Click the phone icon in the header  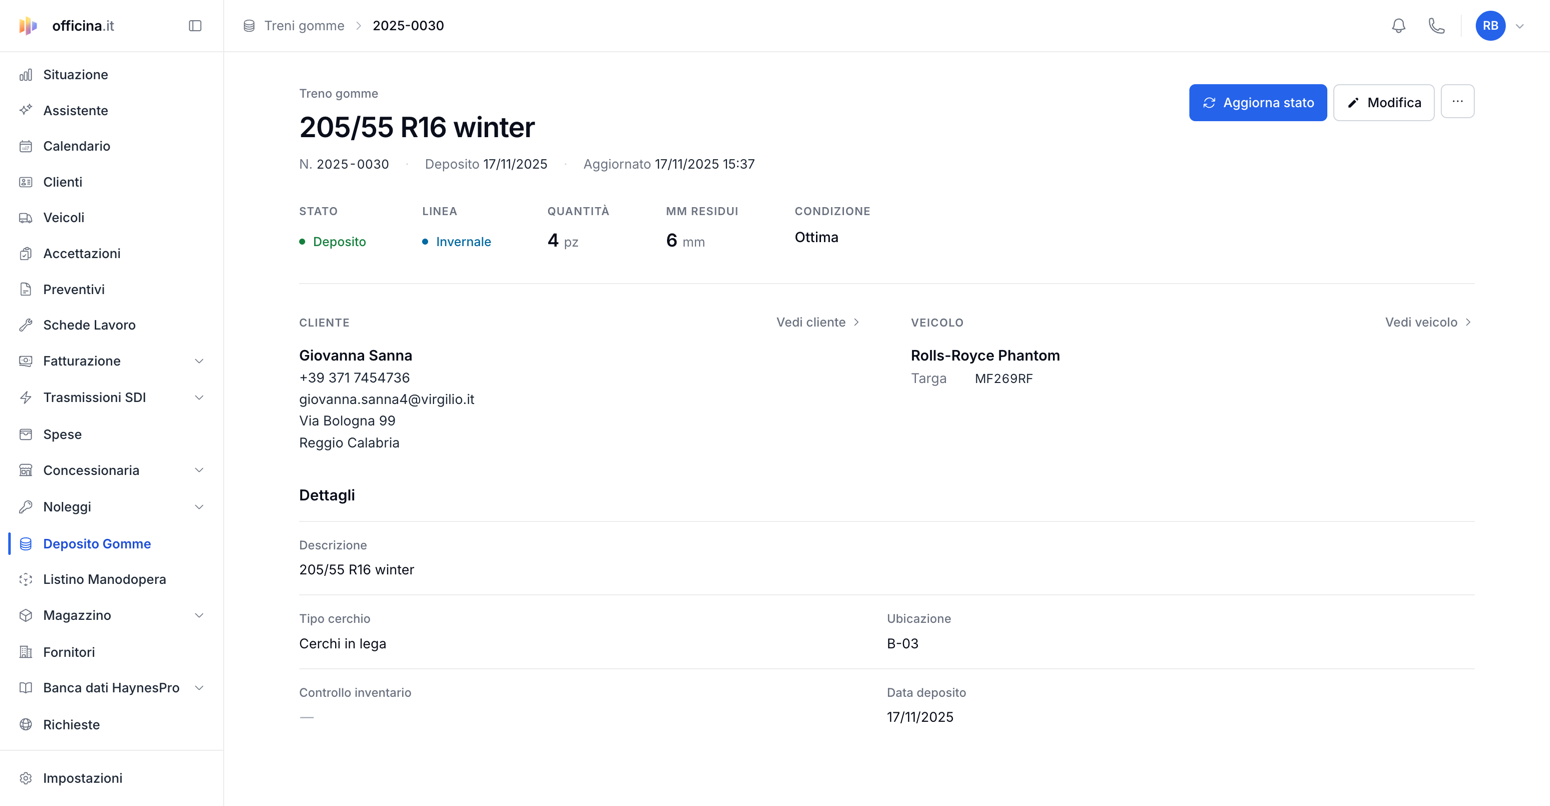tap(1436, 26)
